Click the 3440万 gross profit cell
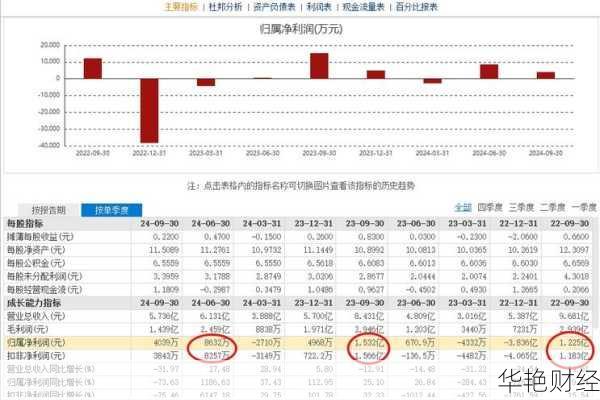The height and width of the screenshot is (400, 600). coord(473,329)
